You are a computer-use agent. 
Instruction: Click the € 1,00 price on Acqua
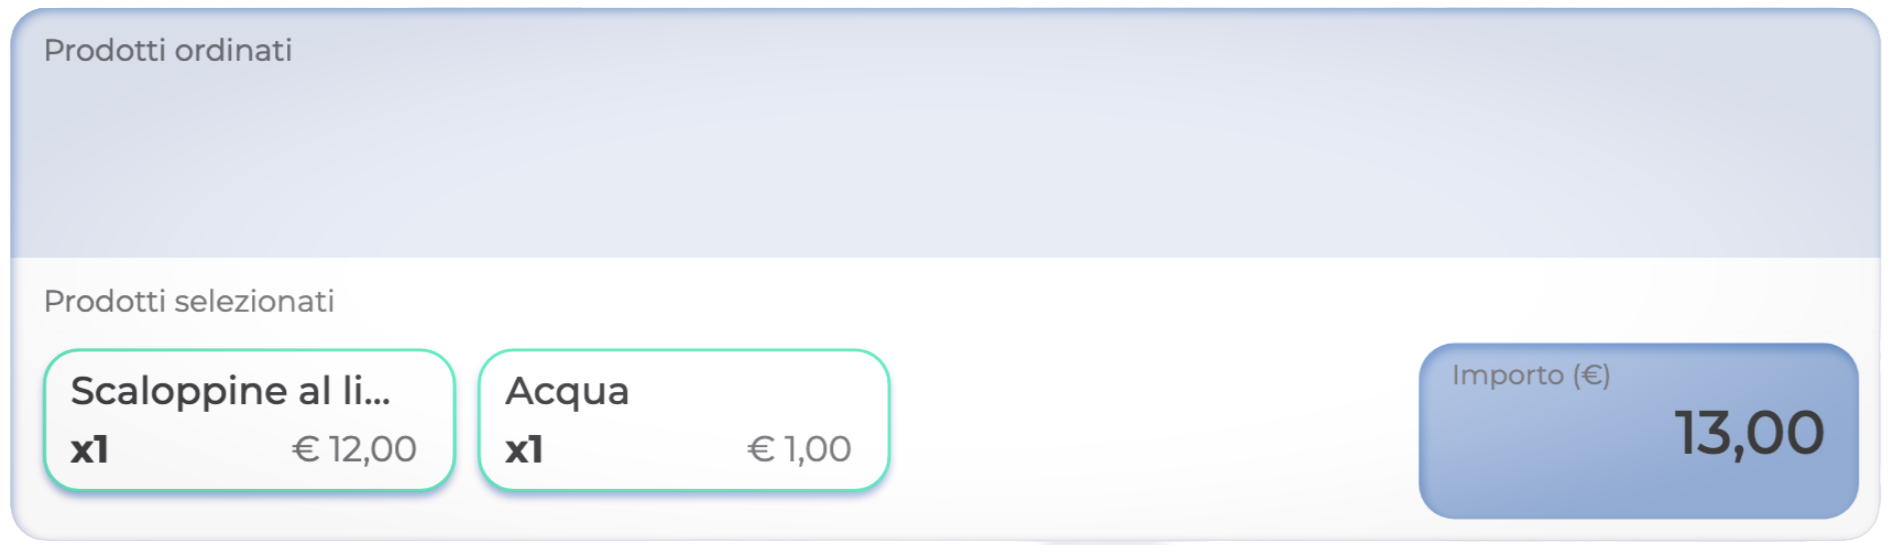point(800,450)
